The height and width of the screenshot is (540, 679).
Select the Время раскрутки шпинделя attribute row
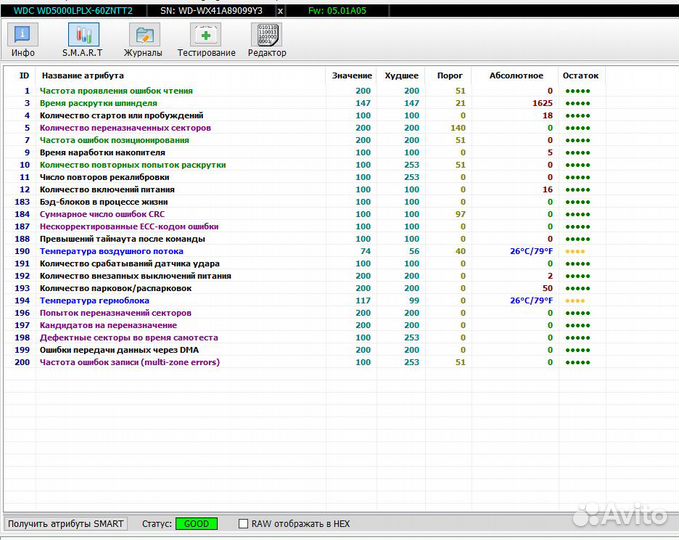pos(98,103)
